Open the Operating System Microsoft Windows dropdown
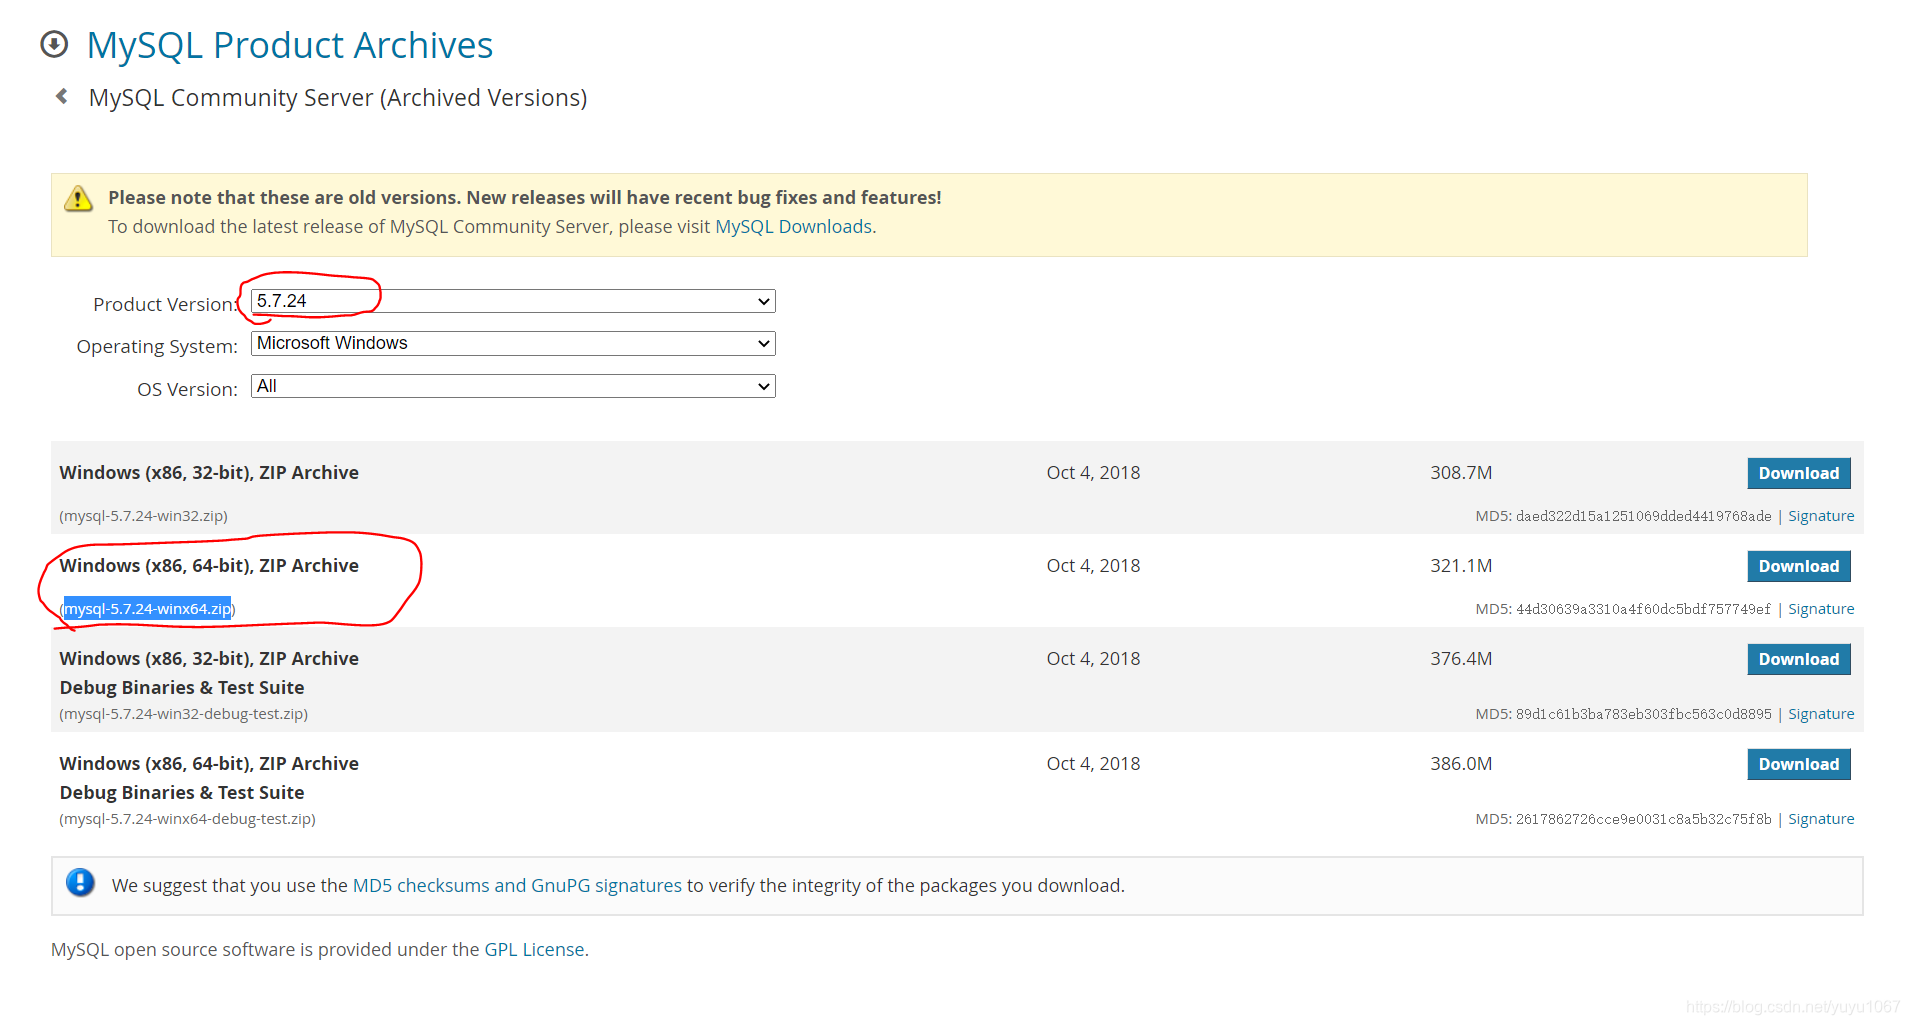This screenshot has width=1910, height=1025. click(513, 343)
